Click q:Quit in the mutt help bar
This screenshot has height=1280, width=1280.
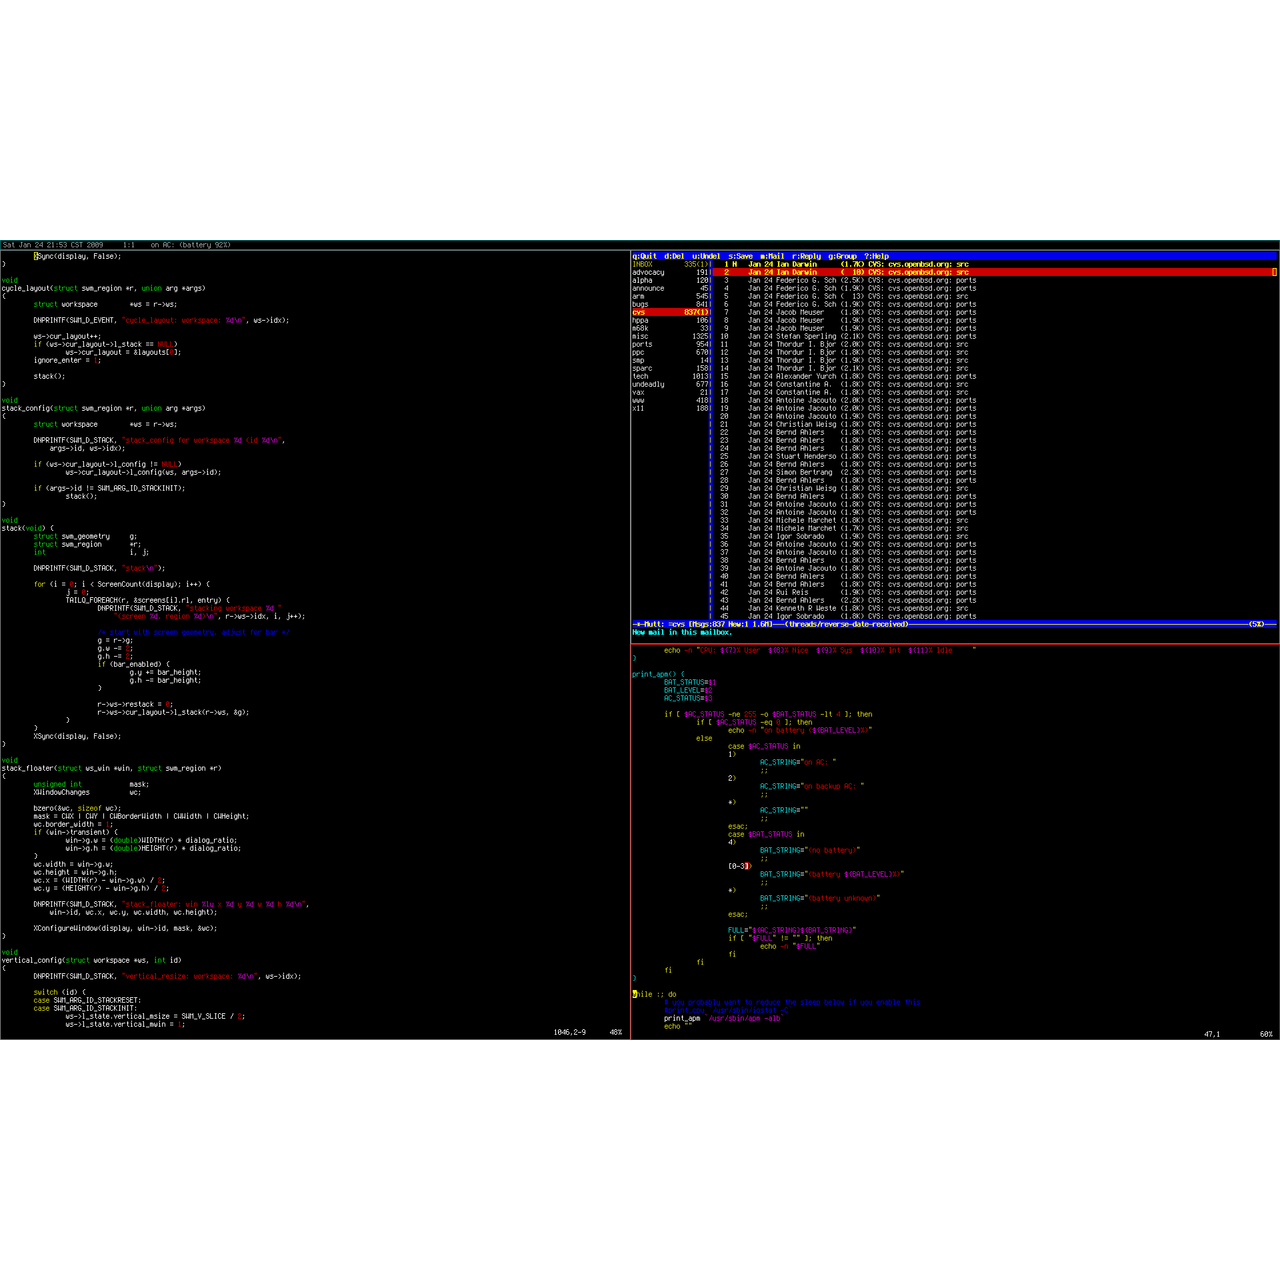(x=644, y=256)
